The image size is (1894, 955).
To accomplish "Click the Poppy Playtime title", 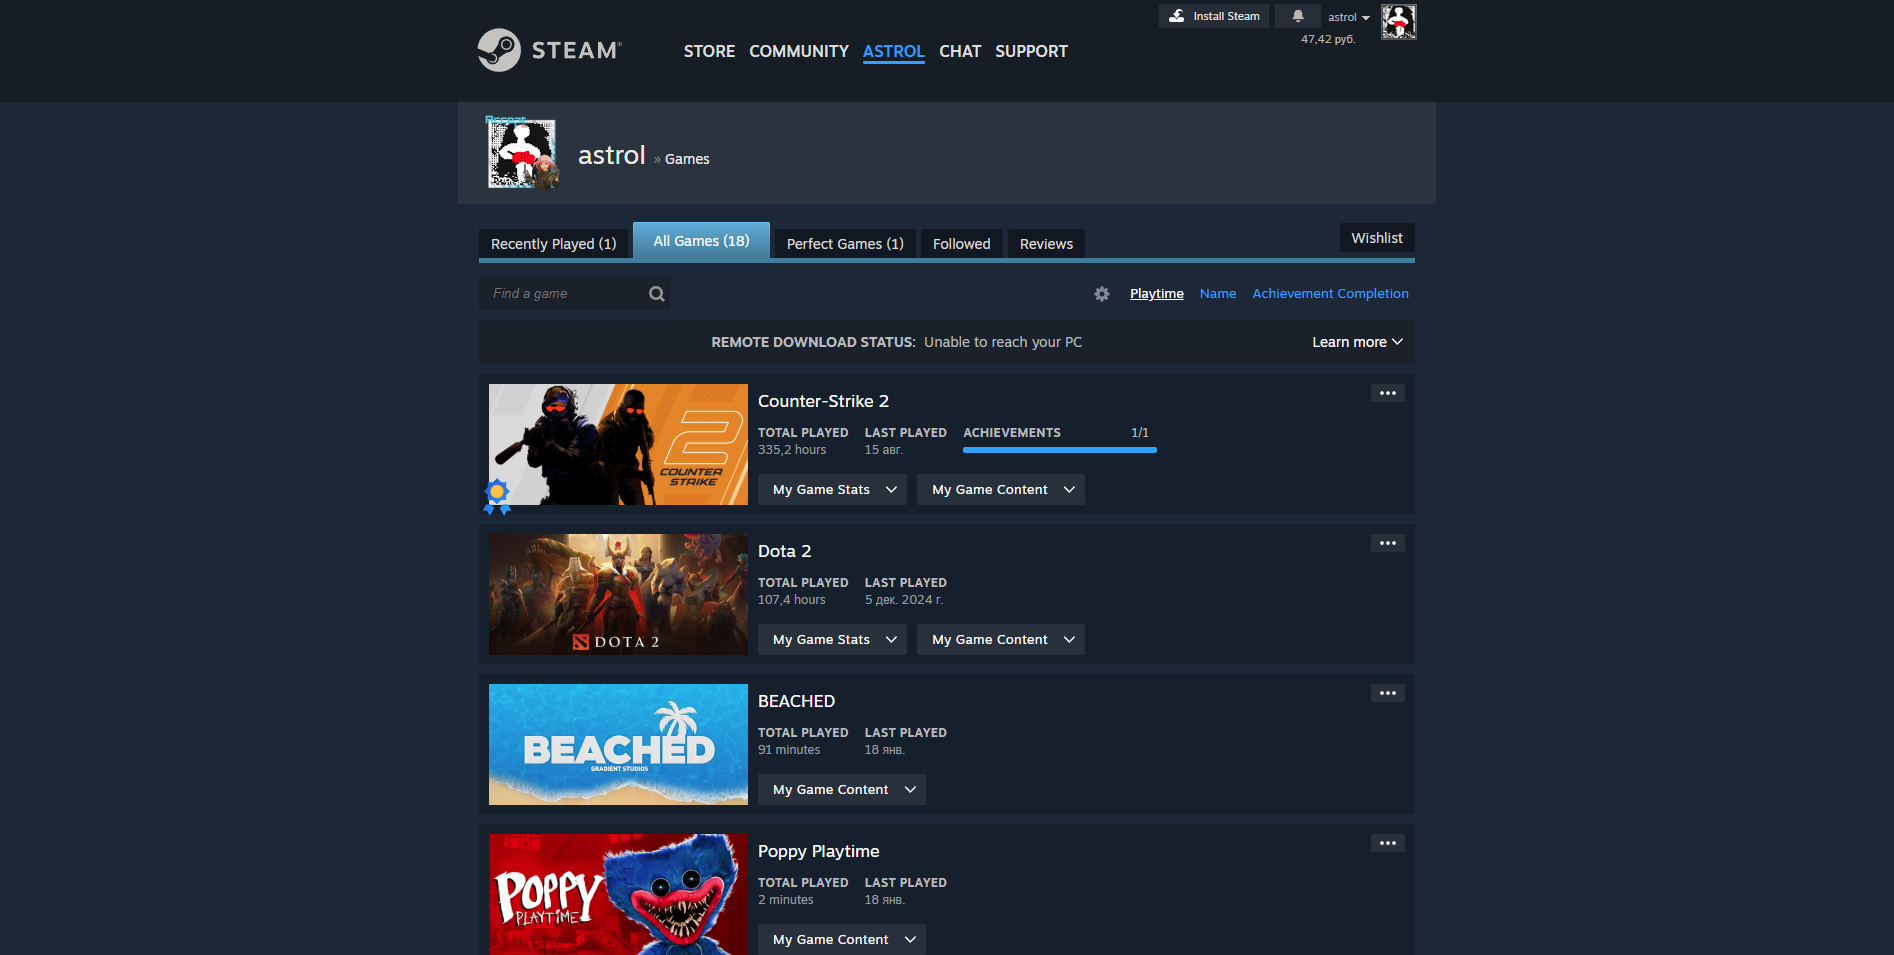I will coord(819,851).
